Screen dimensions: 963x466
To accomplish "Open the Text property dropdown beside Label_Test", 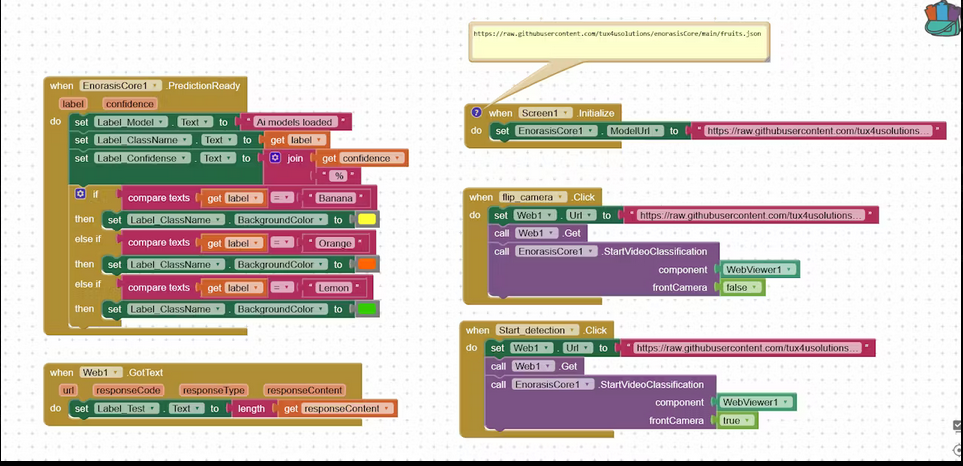I will 187,408.
